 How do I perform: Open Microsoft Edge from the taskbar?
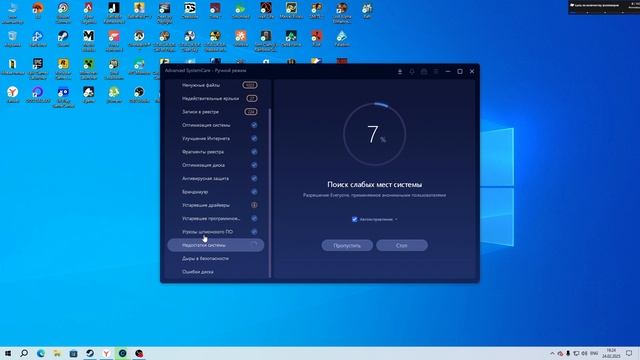pyautogui.click(x=41, y=353)
